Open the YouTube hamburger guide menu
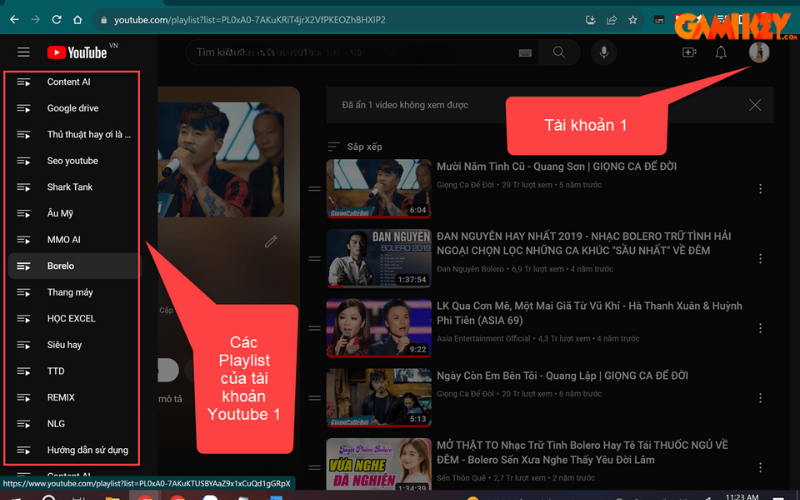Screen dimensions: 800x500 [x=23, y=52]
